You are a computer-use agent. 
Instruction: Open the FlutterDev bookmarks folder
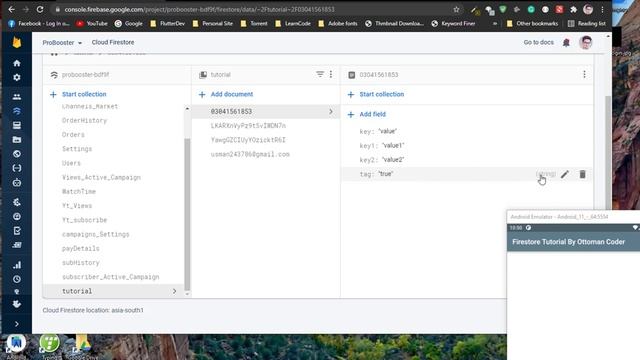[x=168, y=24]
